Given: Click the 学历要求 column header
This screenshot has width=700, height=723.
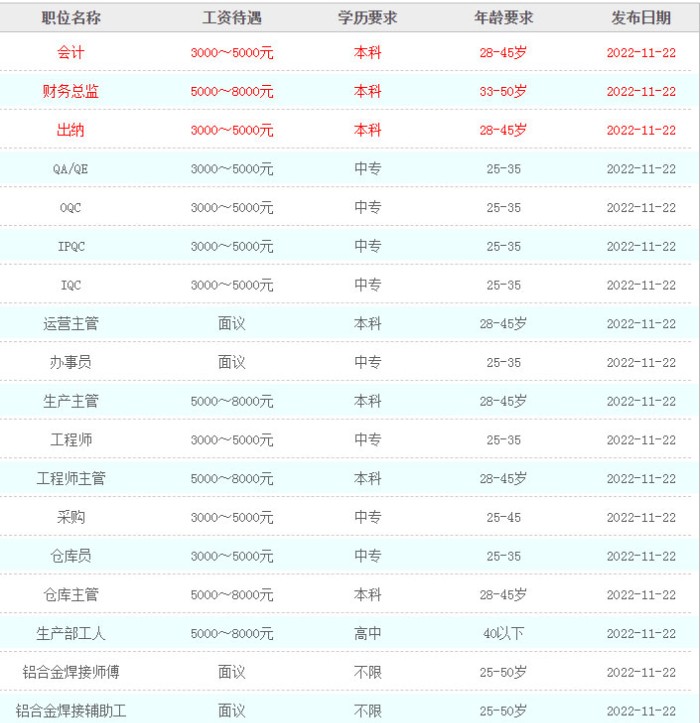Looking at the screenshot, I should pos(367,18).
